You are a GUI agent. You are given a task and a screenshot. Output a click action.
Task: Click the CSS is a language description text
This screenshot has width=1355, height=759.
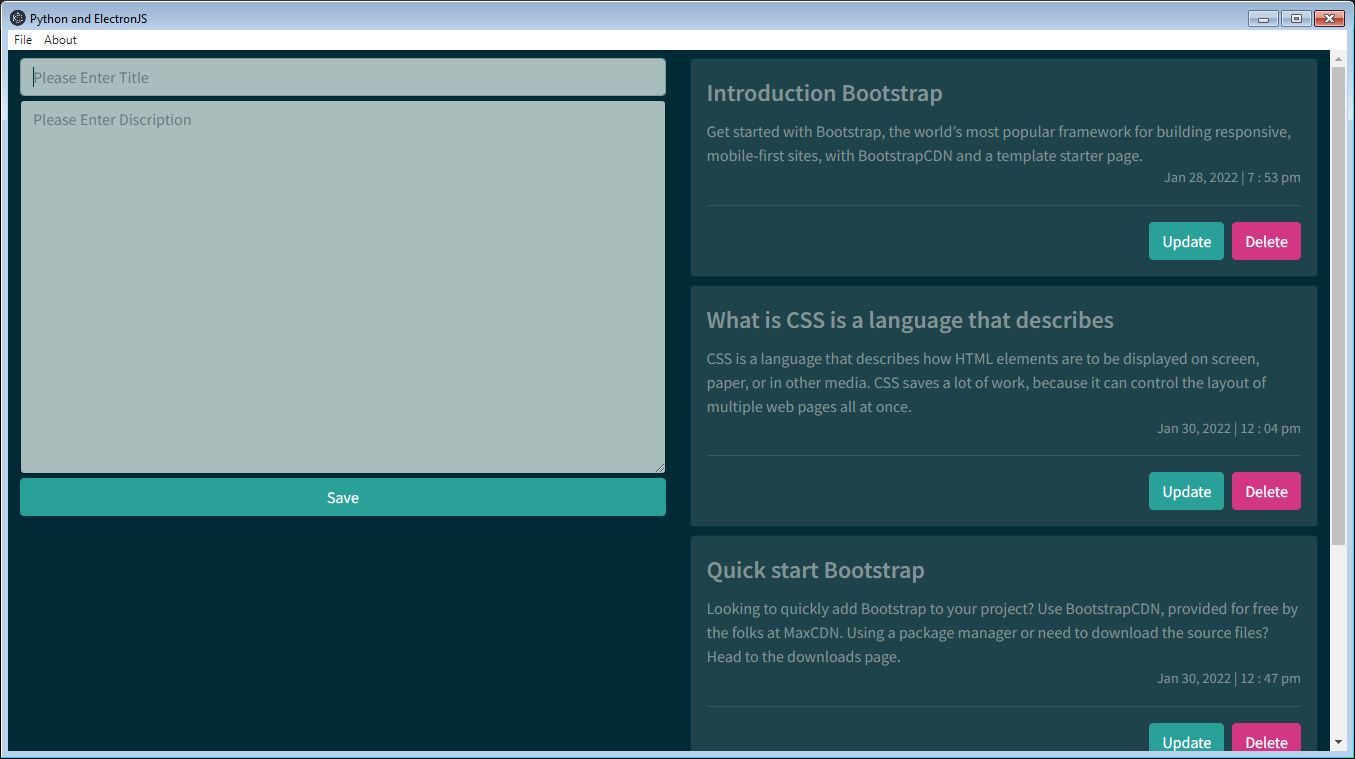[987, 382]
